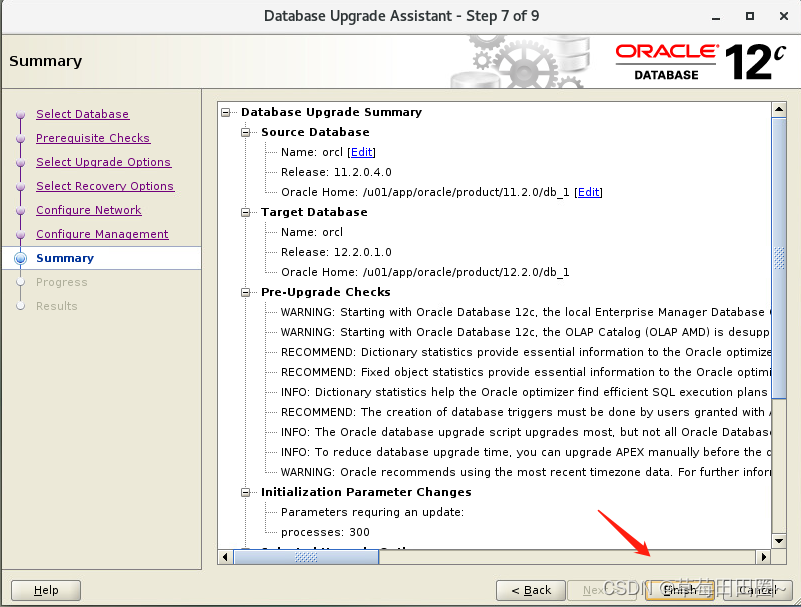Collapse the Pre-Upgrade Checks section
The height and width of the screenshot is (607, 801).
tap(246, 292)
